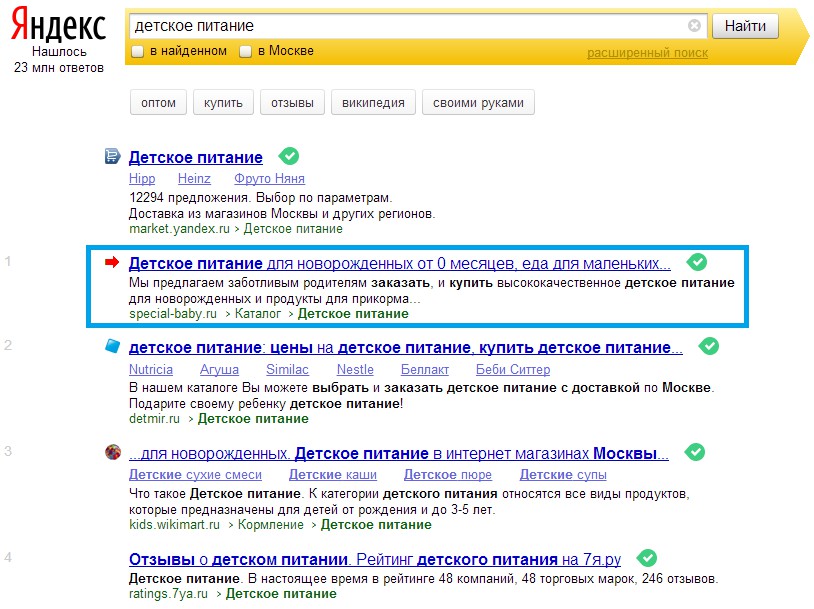The width and height of the screenshot is (814, 609).
Task: Open the 'Детское питание' Market result title
Action: tap(196, 157)
